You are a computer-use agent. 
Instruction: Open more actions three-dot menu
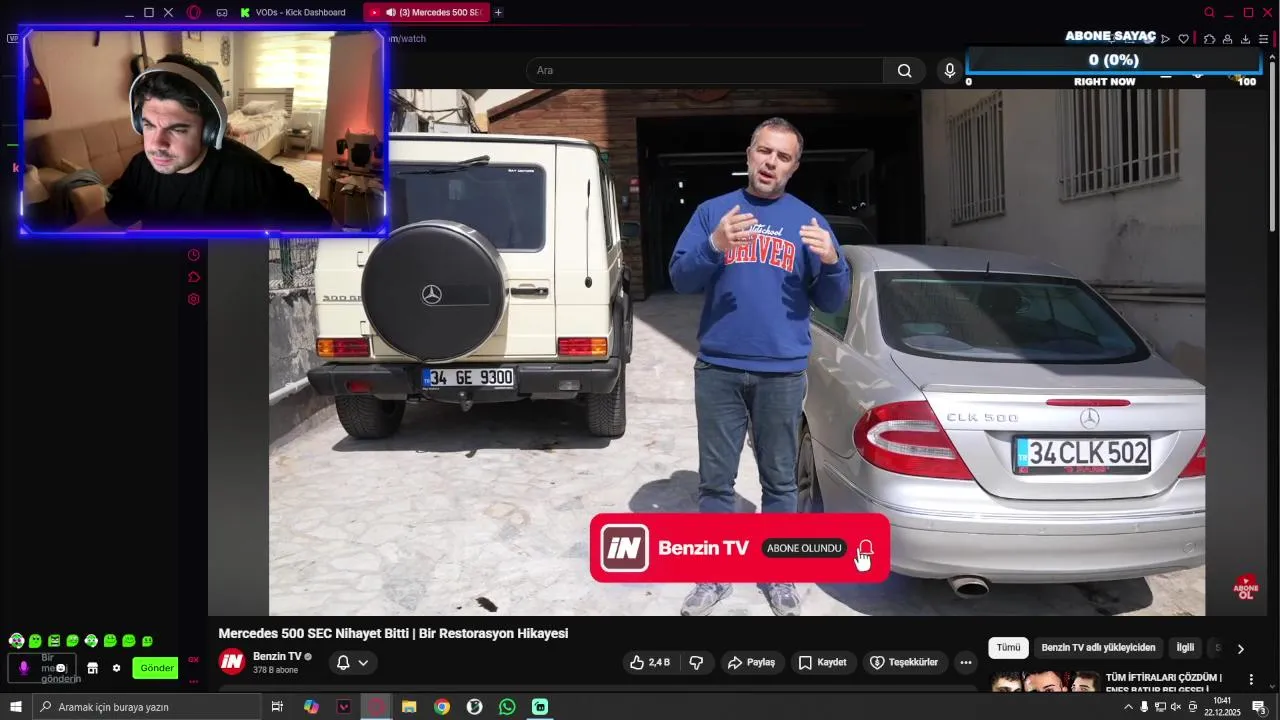965,662
